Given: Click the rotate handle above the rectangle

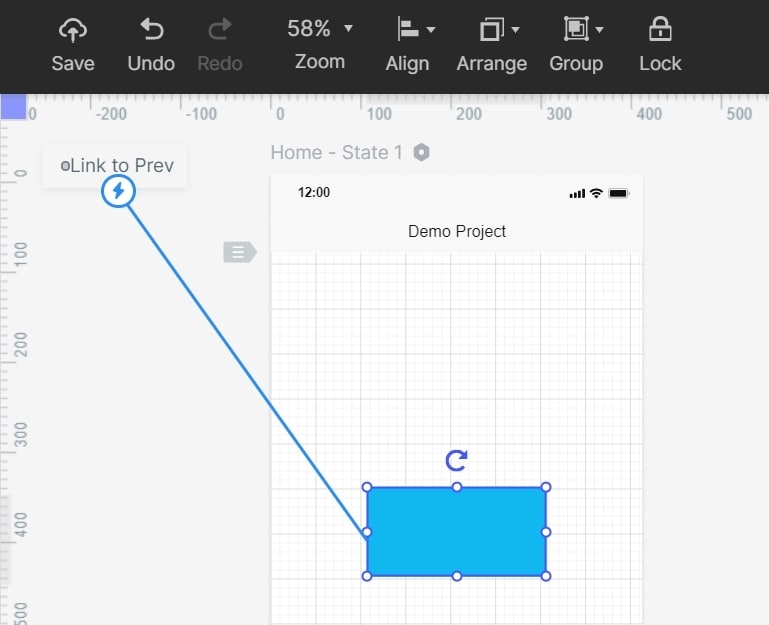Looking at the screenshot, I should [x=457, y=461].
